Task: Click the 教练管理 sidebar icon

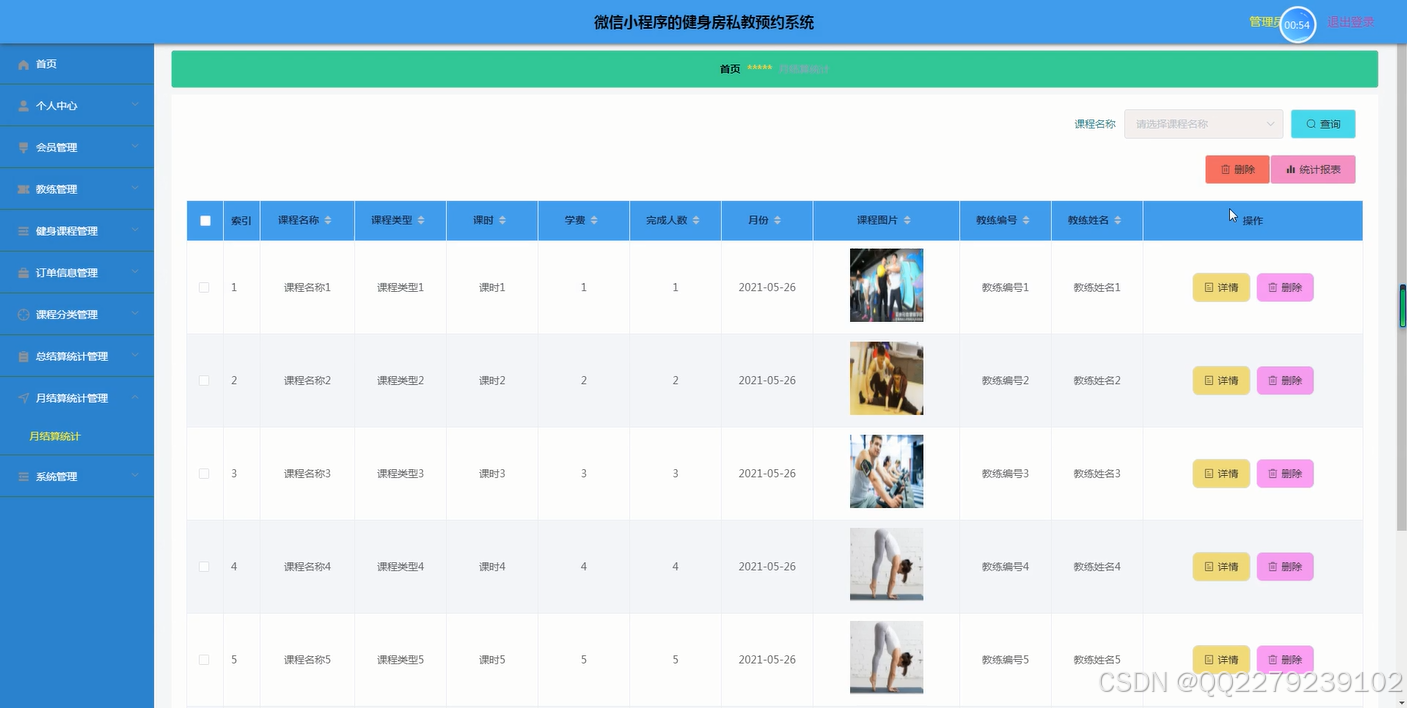Action: (x=24, y=188)
